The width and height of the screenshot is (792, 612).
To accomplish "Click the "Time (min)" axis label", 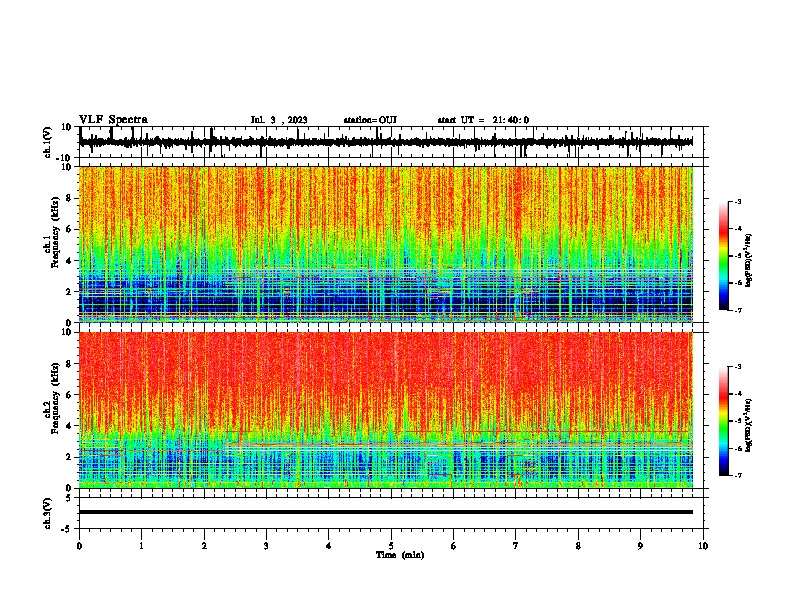I will [400, 555].
